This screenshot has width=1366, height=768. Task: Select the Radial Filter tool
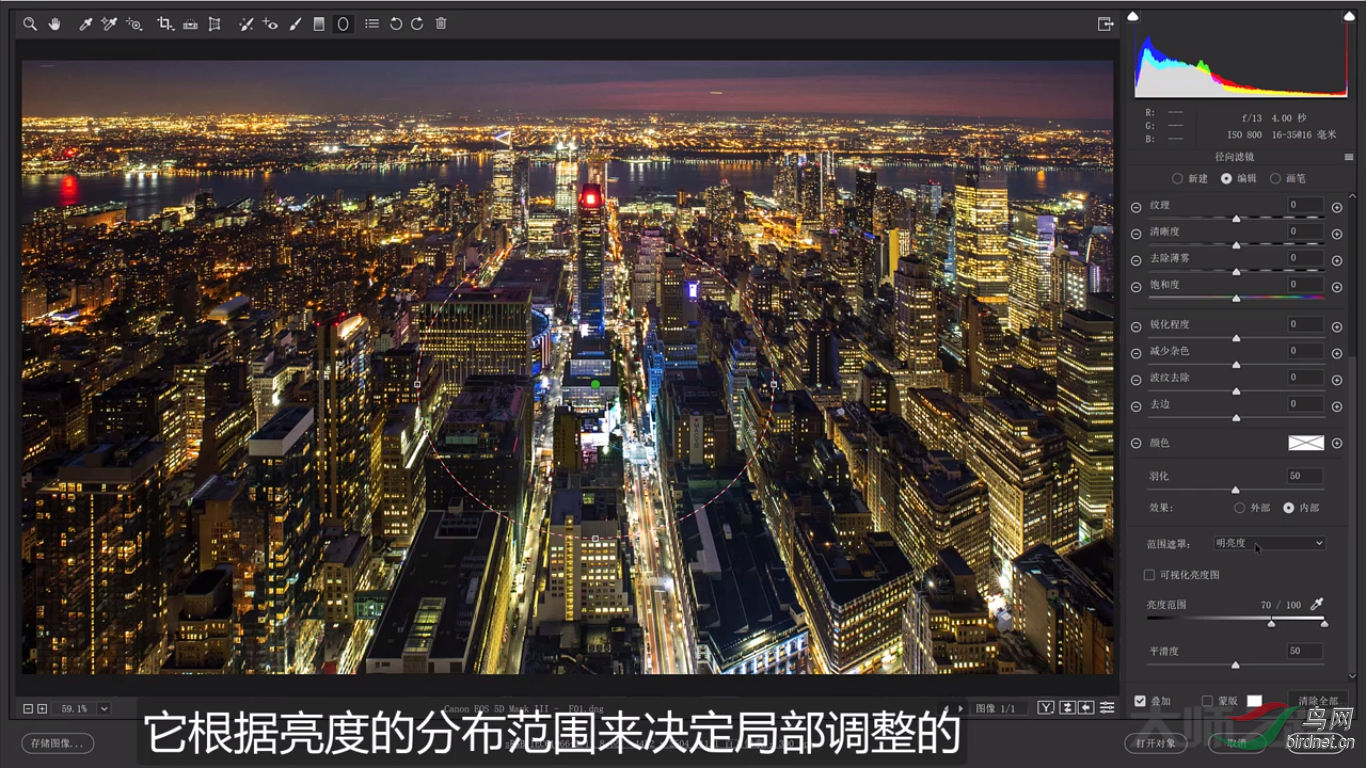tap(343, 23)
